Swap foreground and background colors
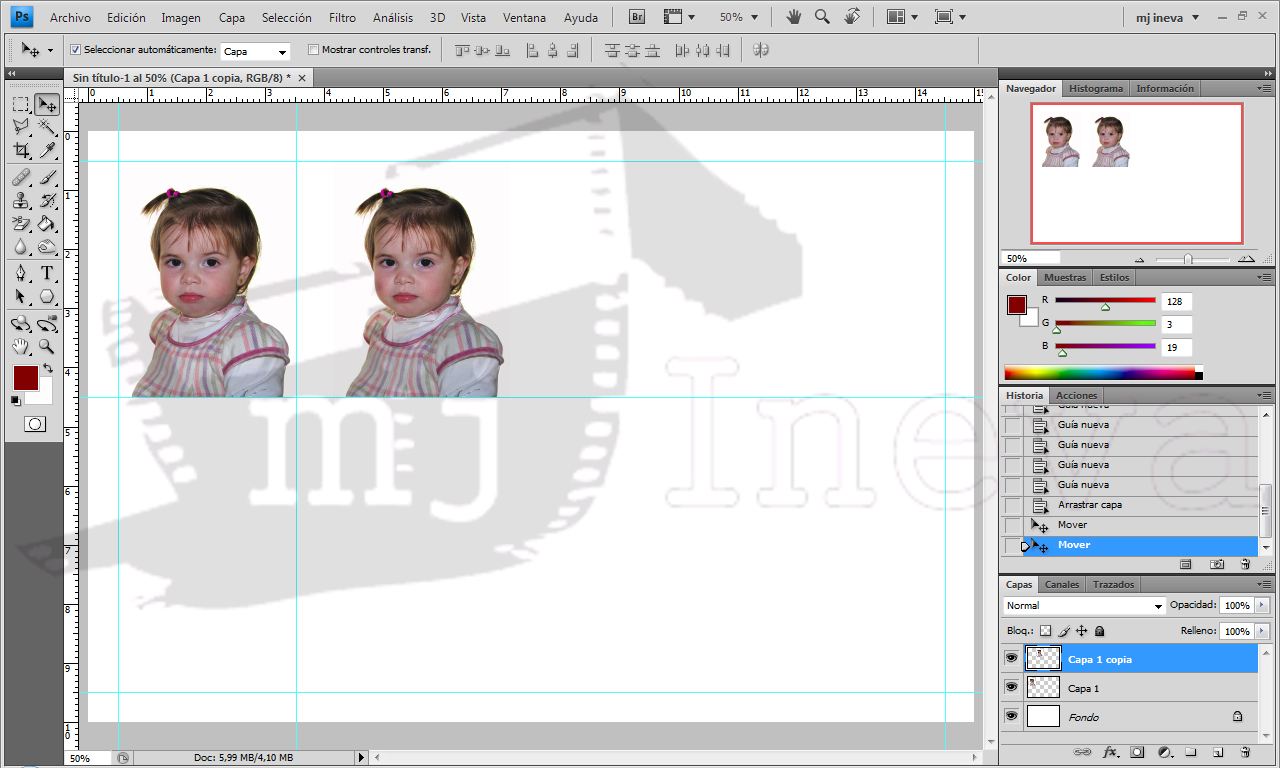Image resolution: width=1280 pixels, height=768 pixels. [x=48, y=369]
